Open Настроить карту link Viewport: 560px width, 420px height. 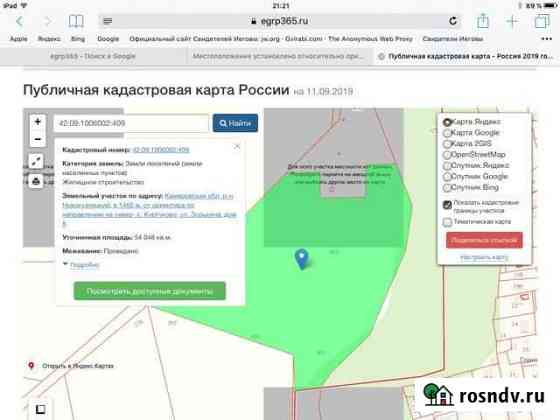coord(484,257)
